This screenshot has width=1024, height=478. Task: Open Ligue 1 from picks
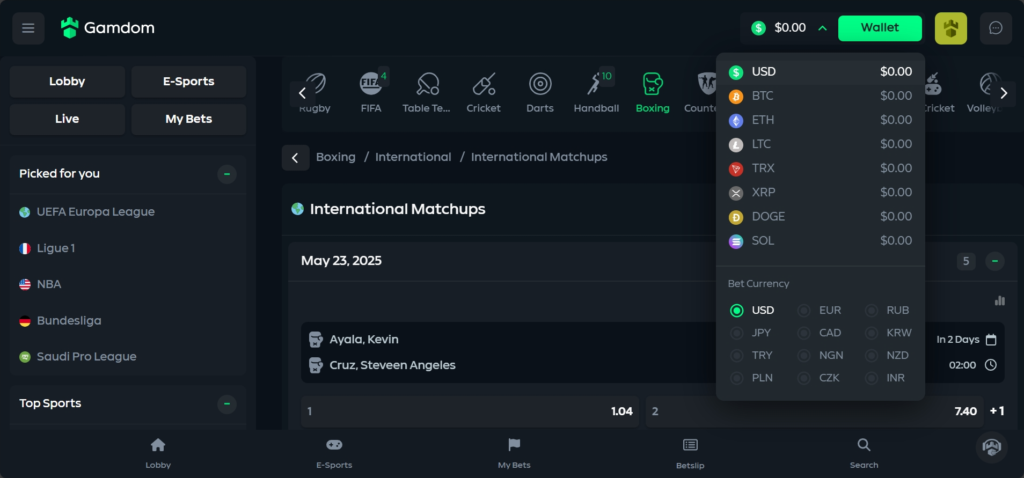(56, 249)
